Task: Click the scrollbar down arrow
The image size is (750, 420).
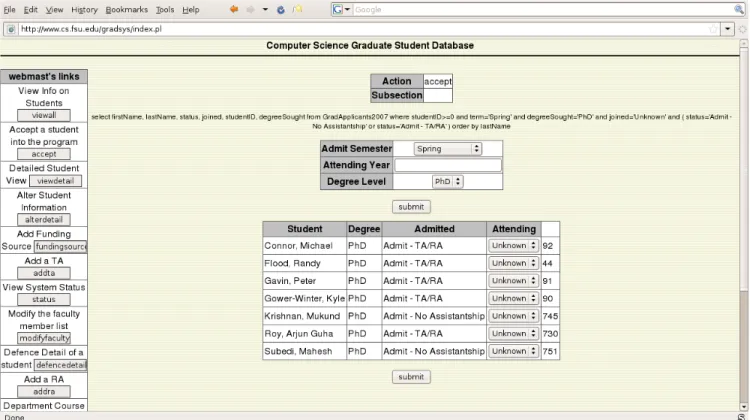Action: 743,407
